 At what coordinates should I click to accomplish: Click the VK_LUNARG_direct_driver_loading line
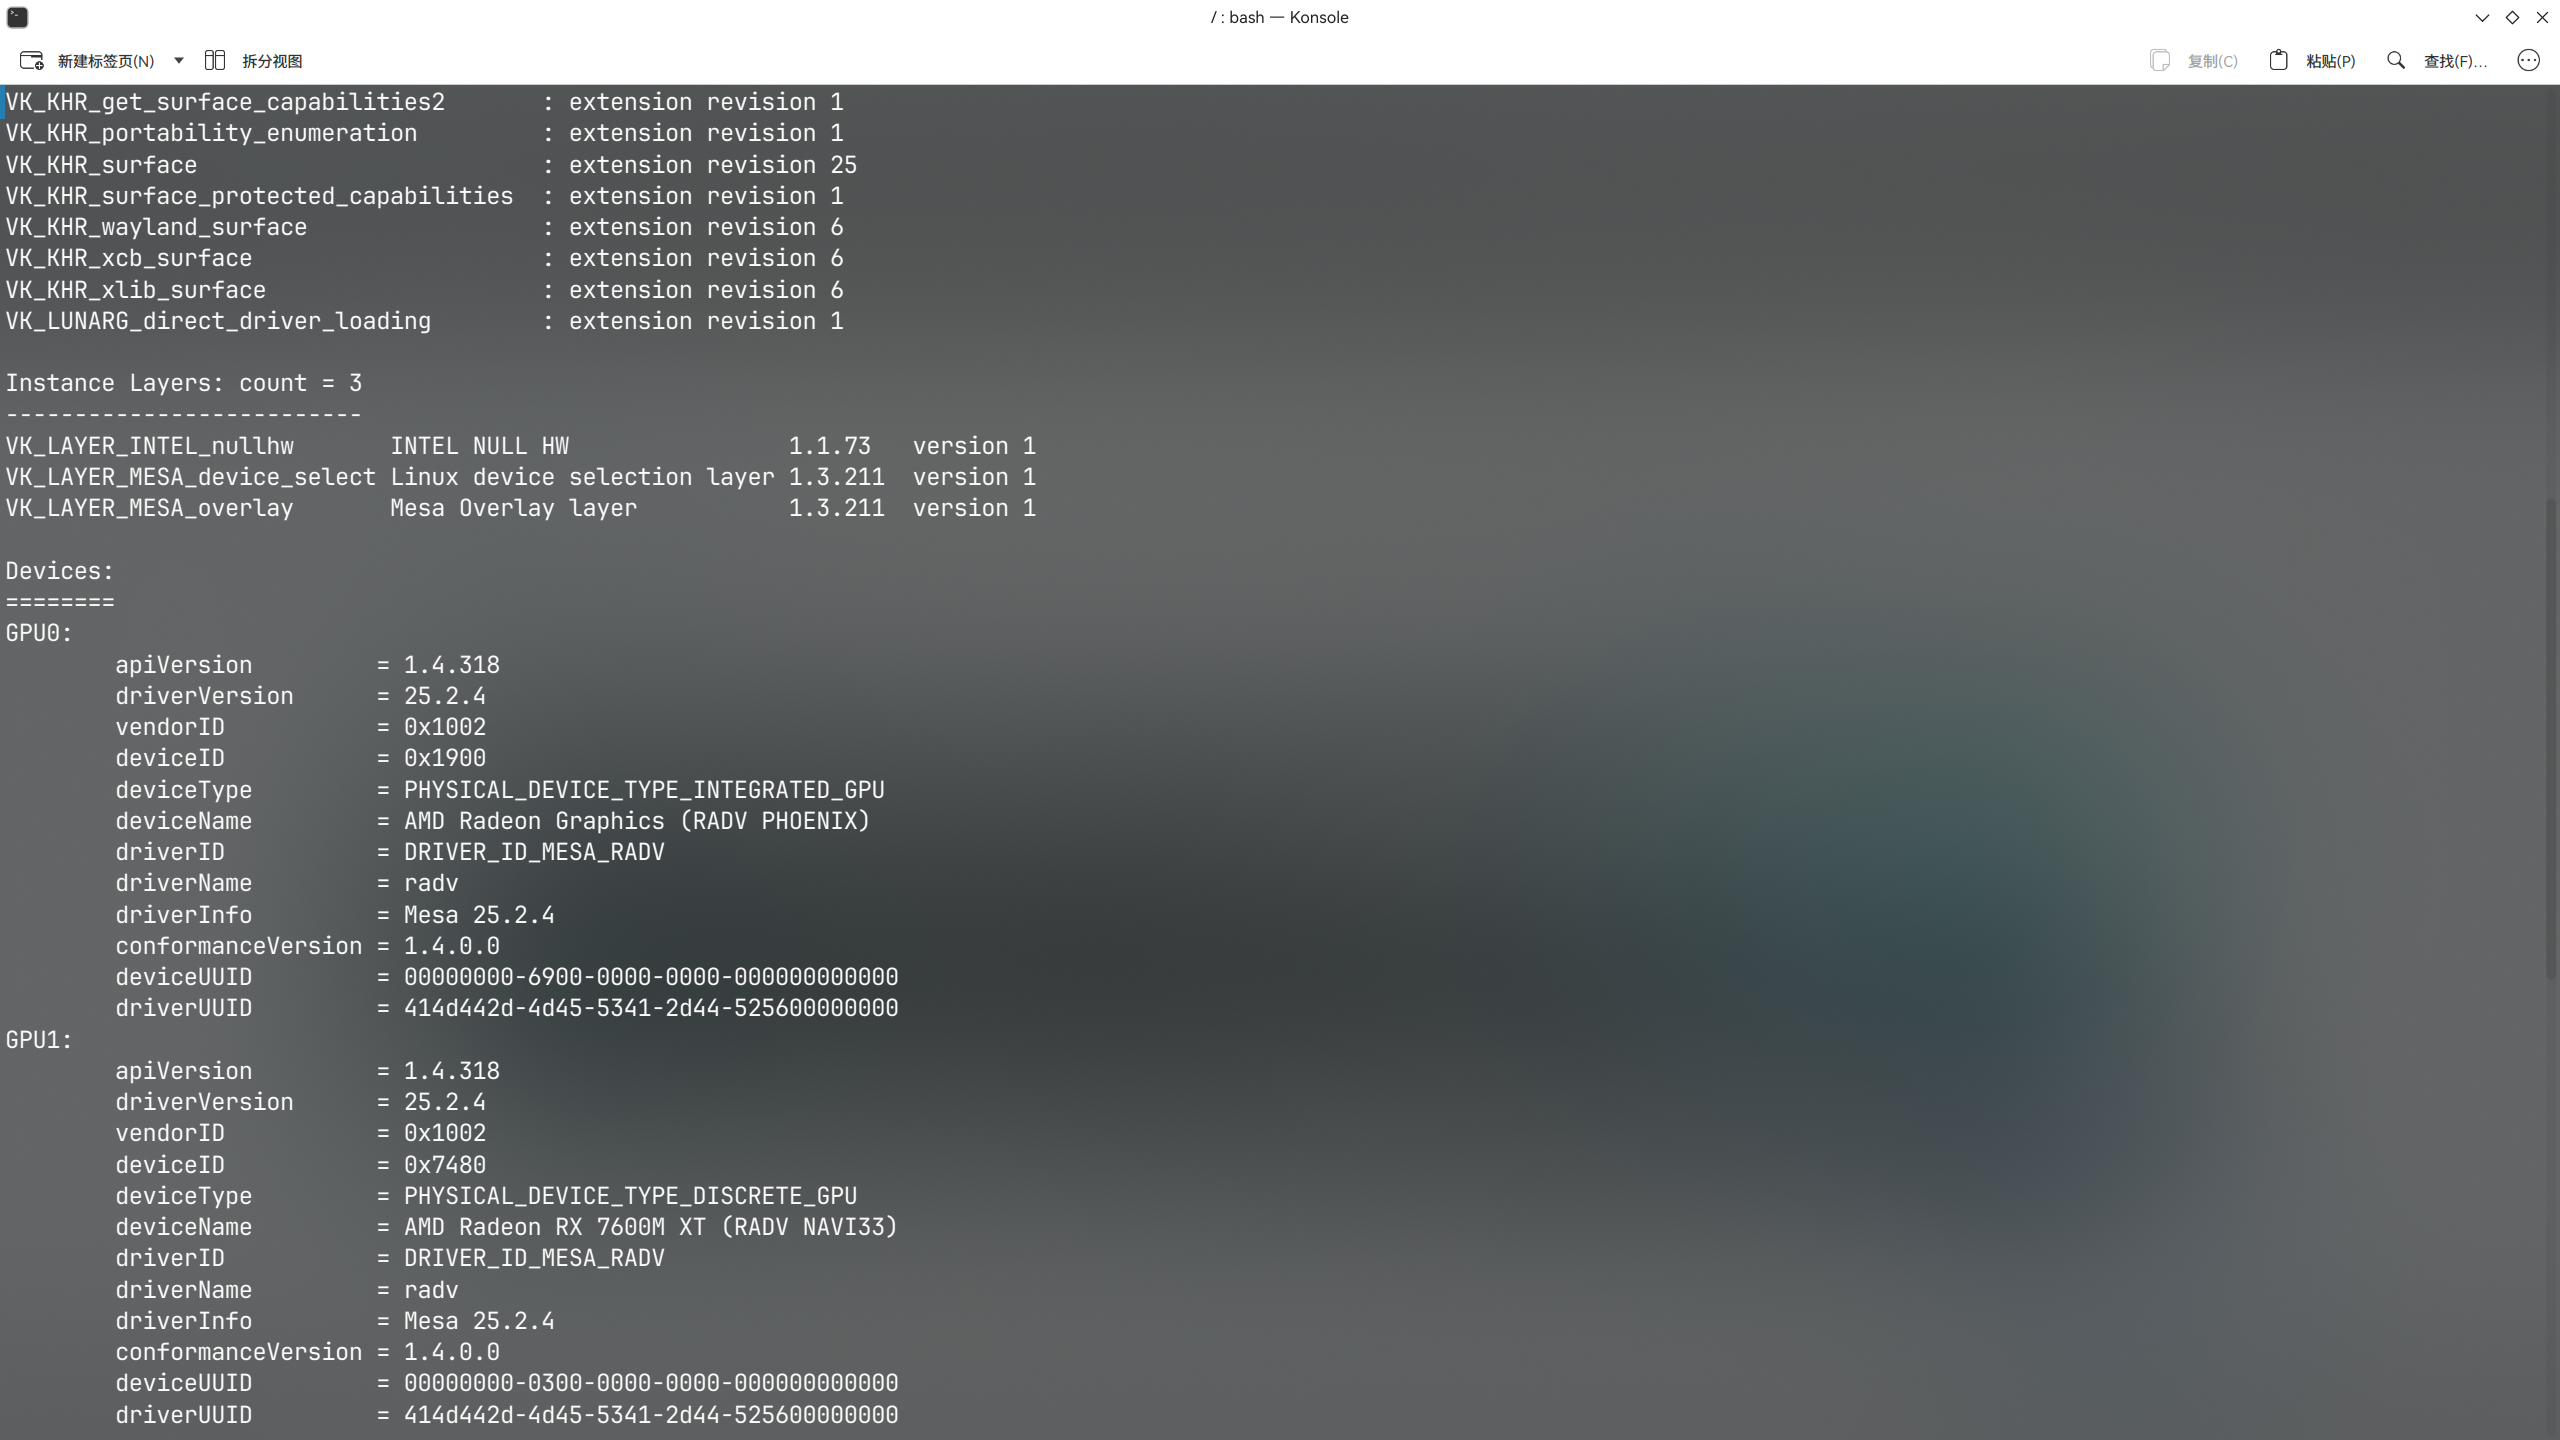[425, 321]
